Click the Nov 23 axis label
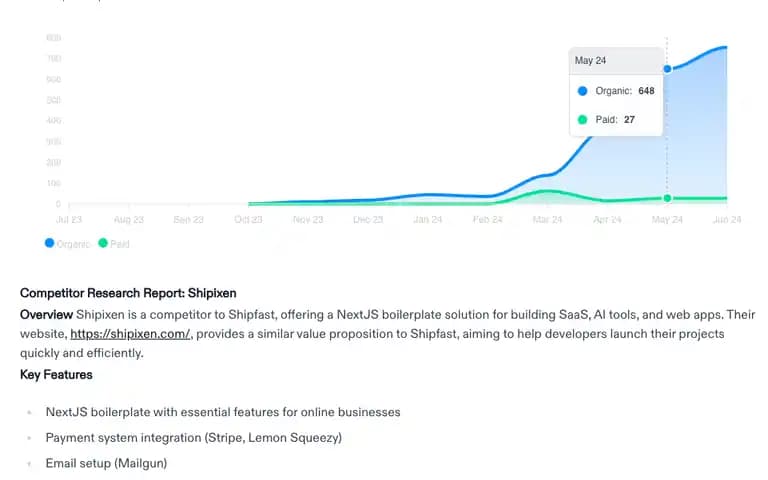The height and width of the screenshot is (480, 768). [308, 219]
